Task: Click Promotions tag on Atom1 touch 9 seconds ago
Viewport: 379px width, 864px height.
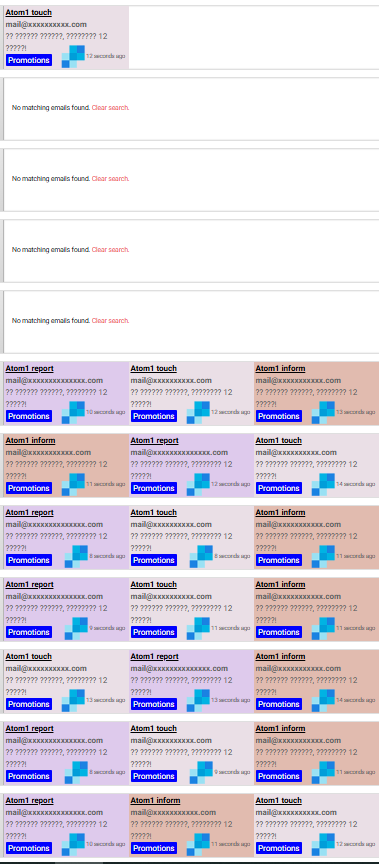Action: pos(154,776)
